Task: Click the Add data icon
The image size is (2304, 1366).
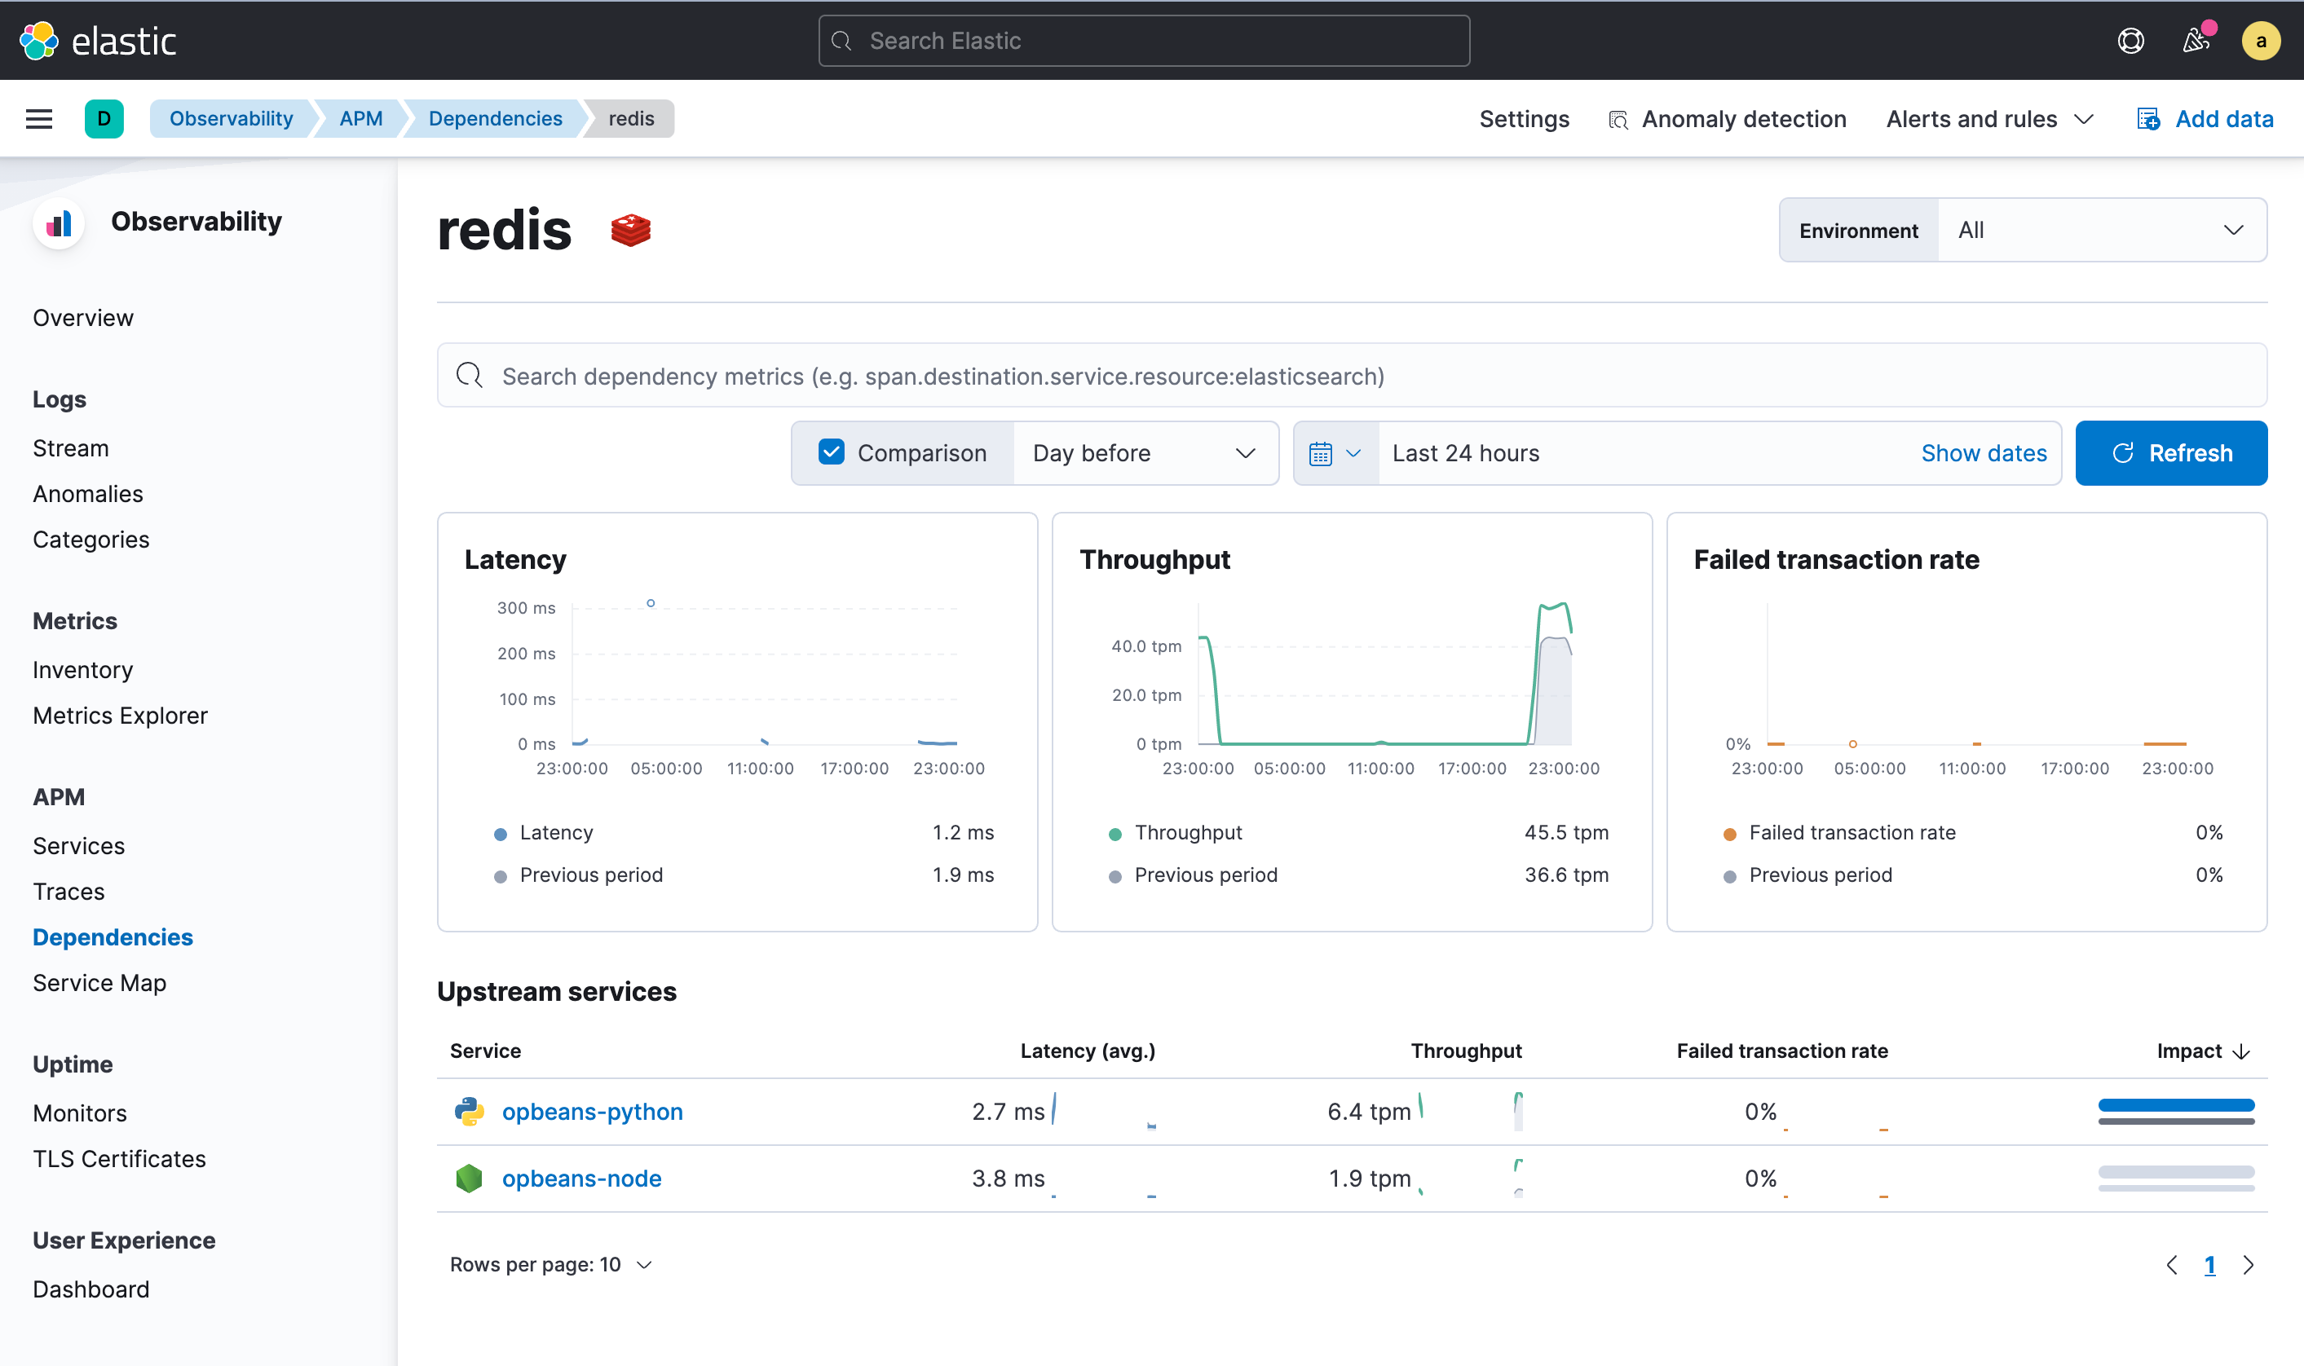Action: pyautogui.click(x=2148, y=119)
